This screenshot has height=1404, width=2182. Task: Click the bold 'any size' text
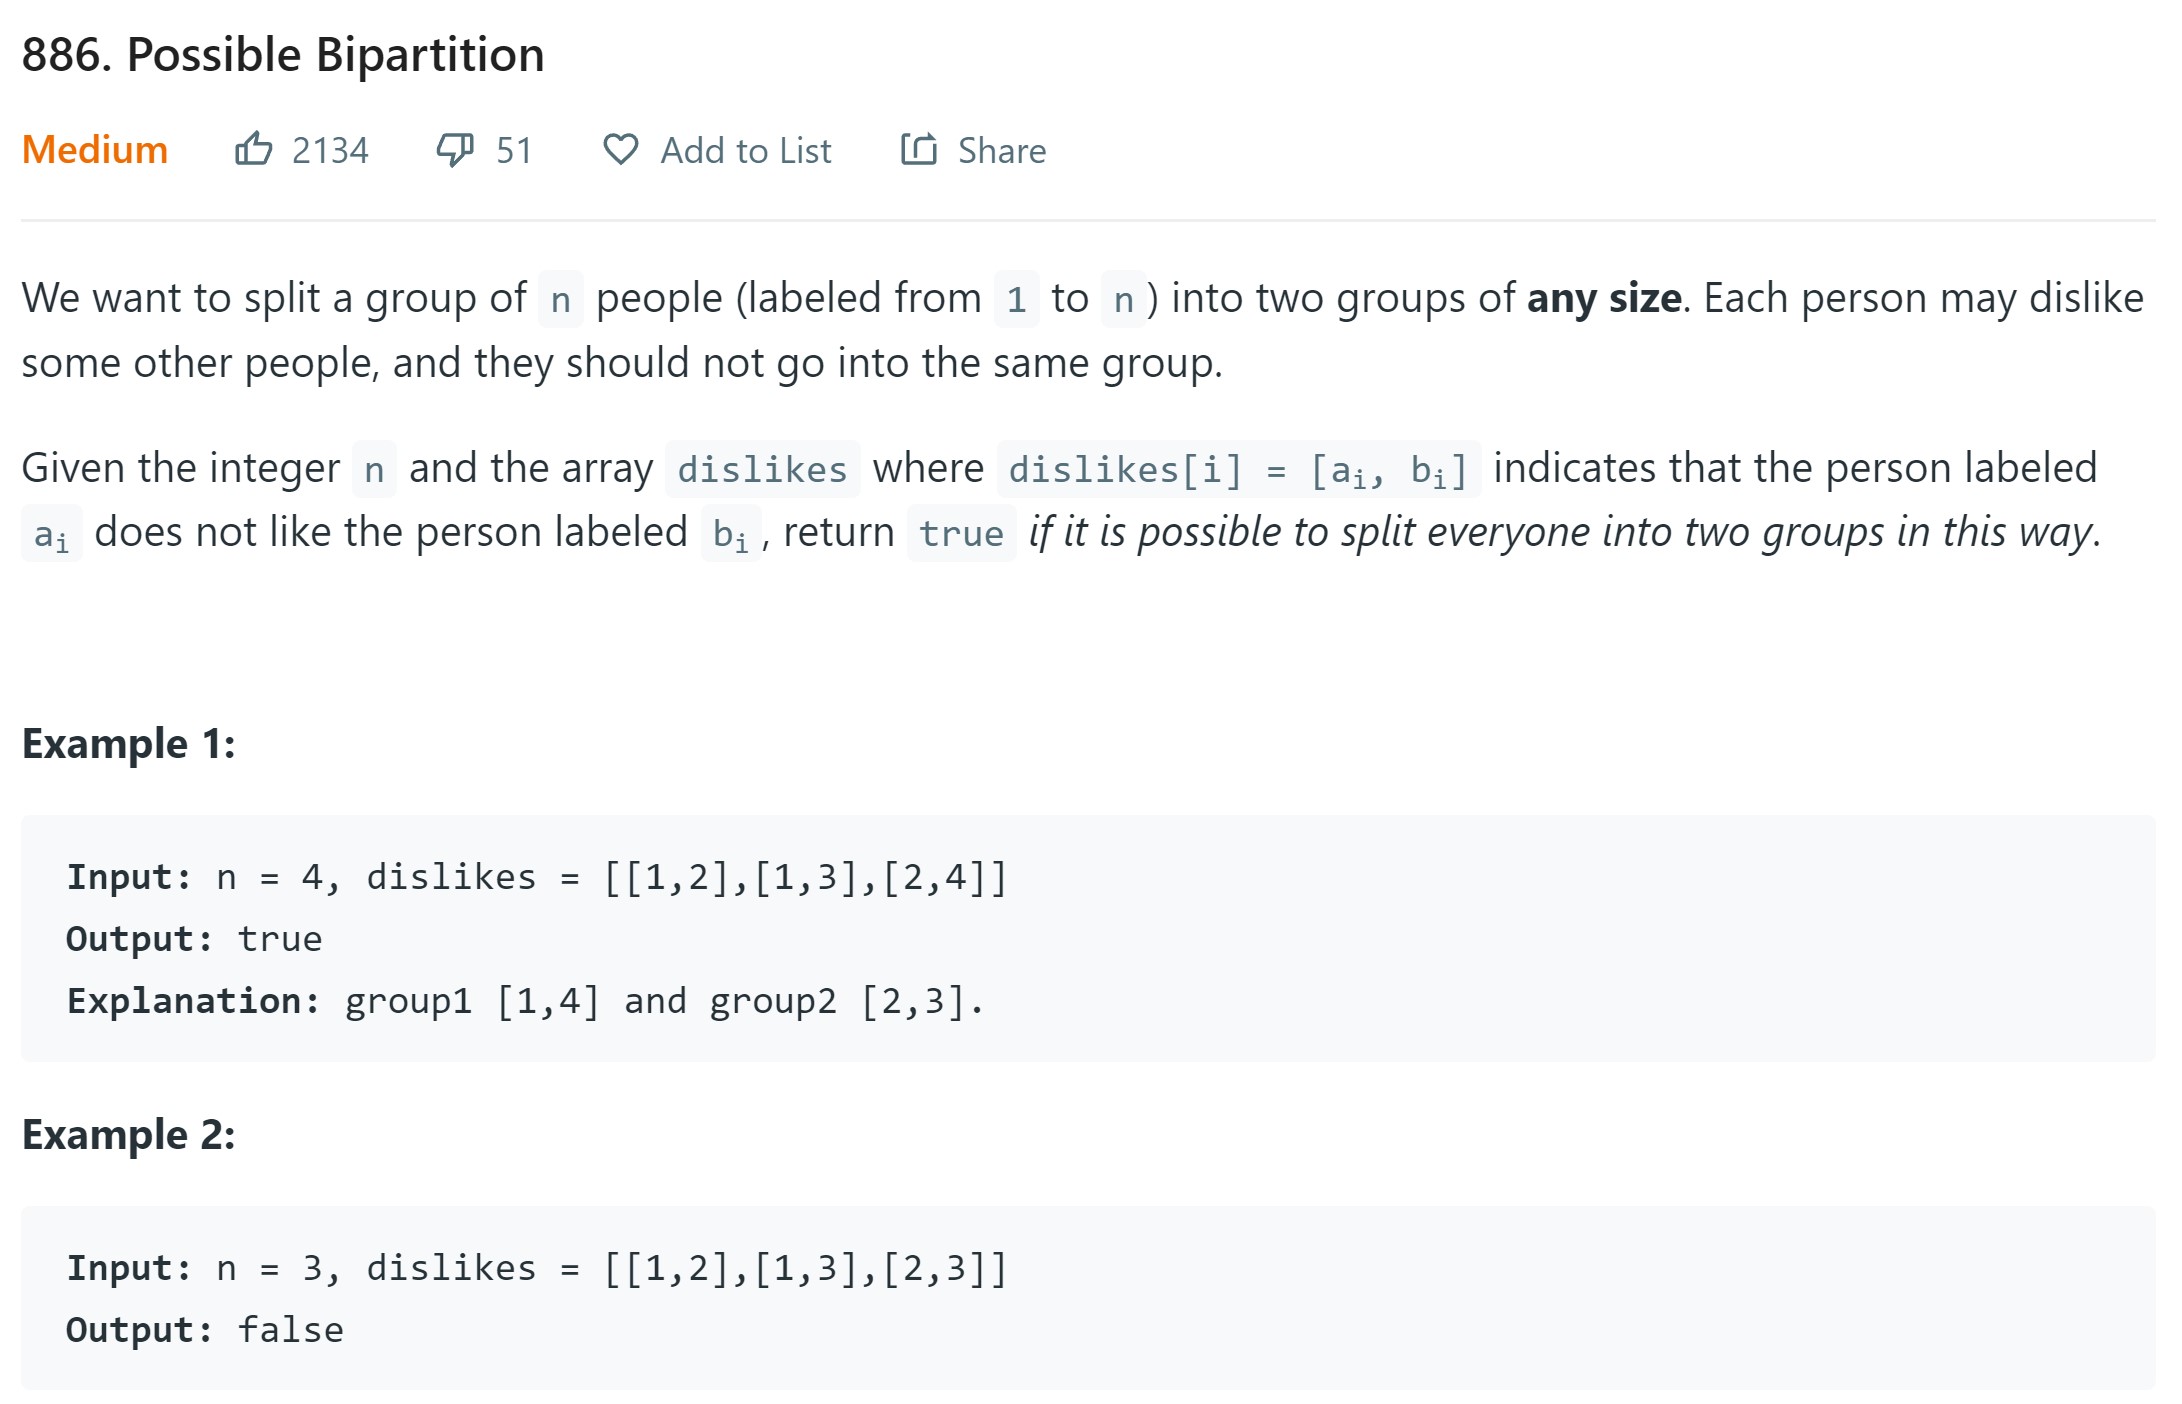pos(1603,298)
